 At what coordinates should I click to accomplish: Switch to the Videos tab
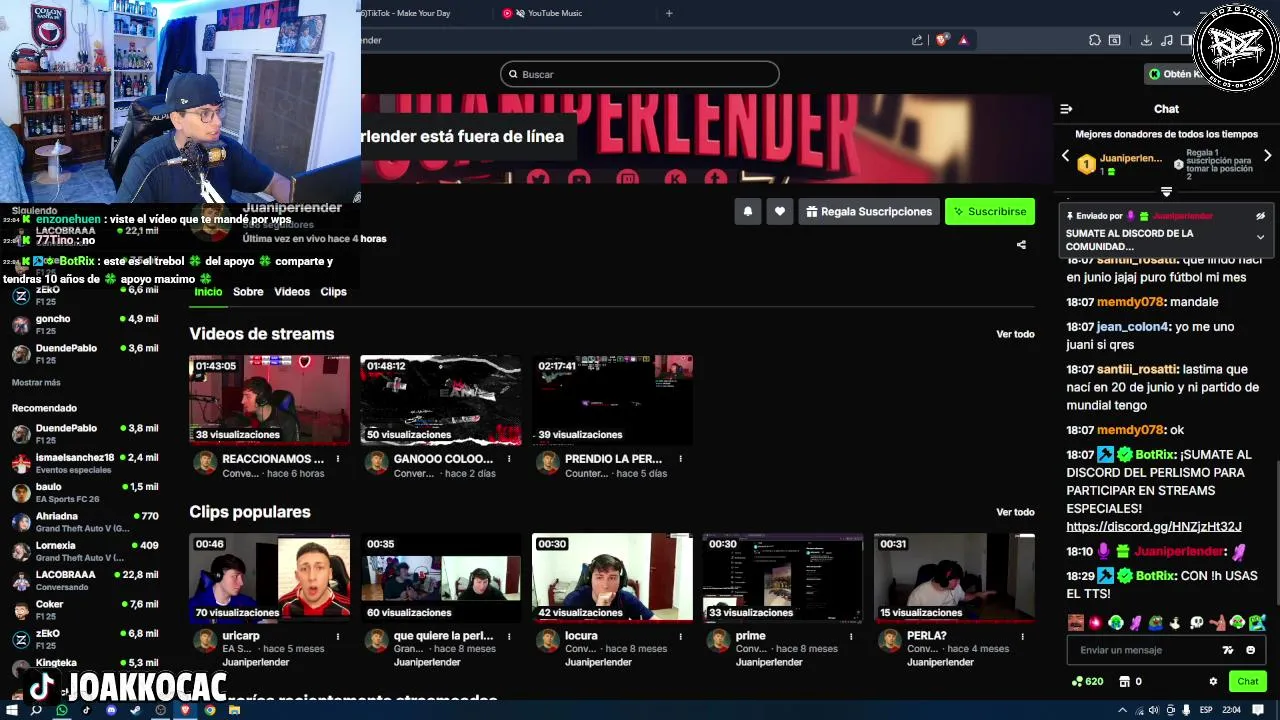point(292,292)
